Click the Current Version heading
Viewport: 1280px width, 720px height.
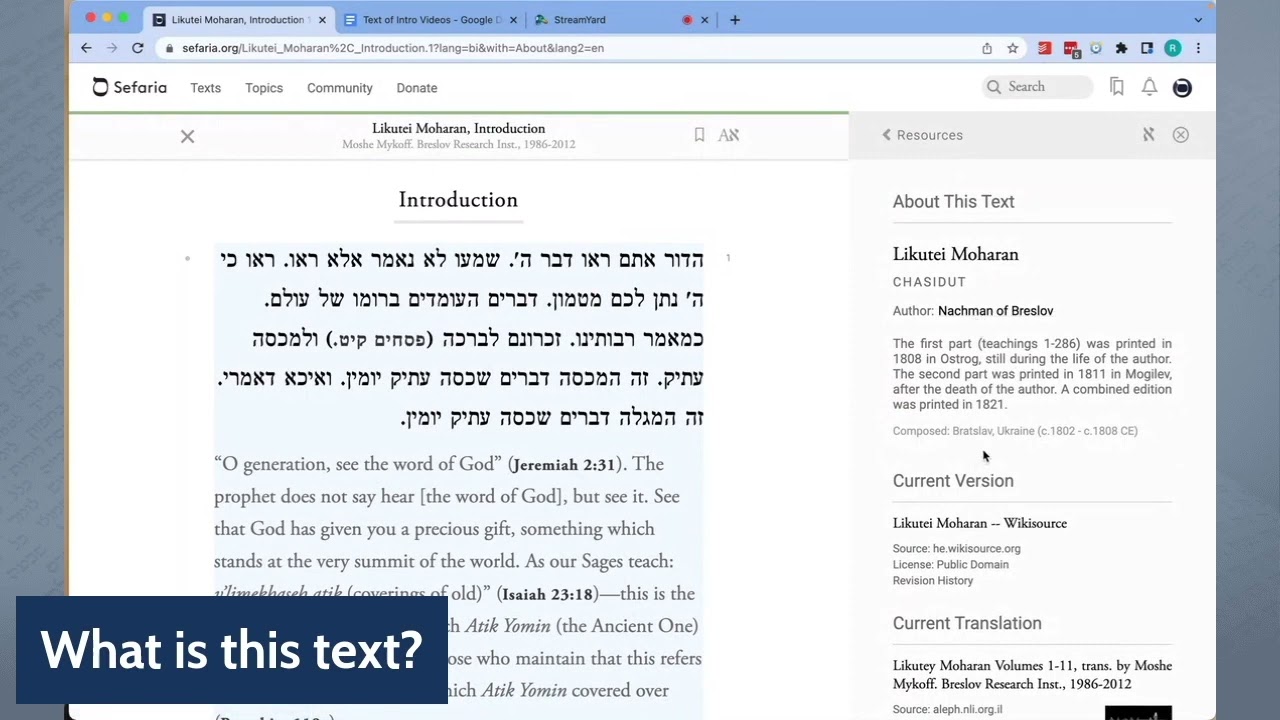pos(953,481)
